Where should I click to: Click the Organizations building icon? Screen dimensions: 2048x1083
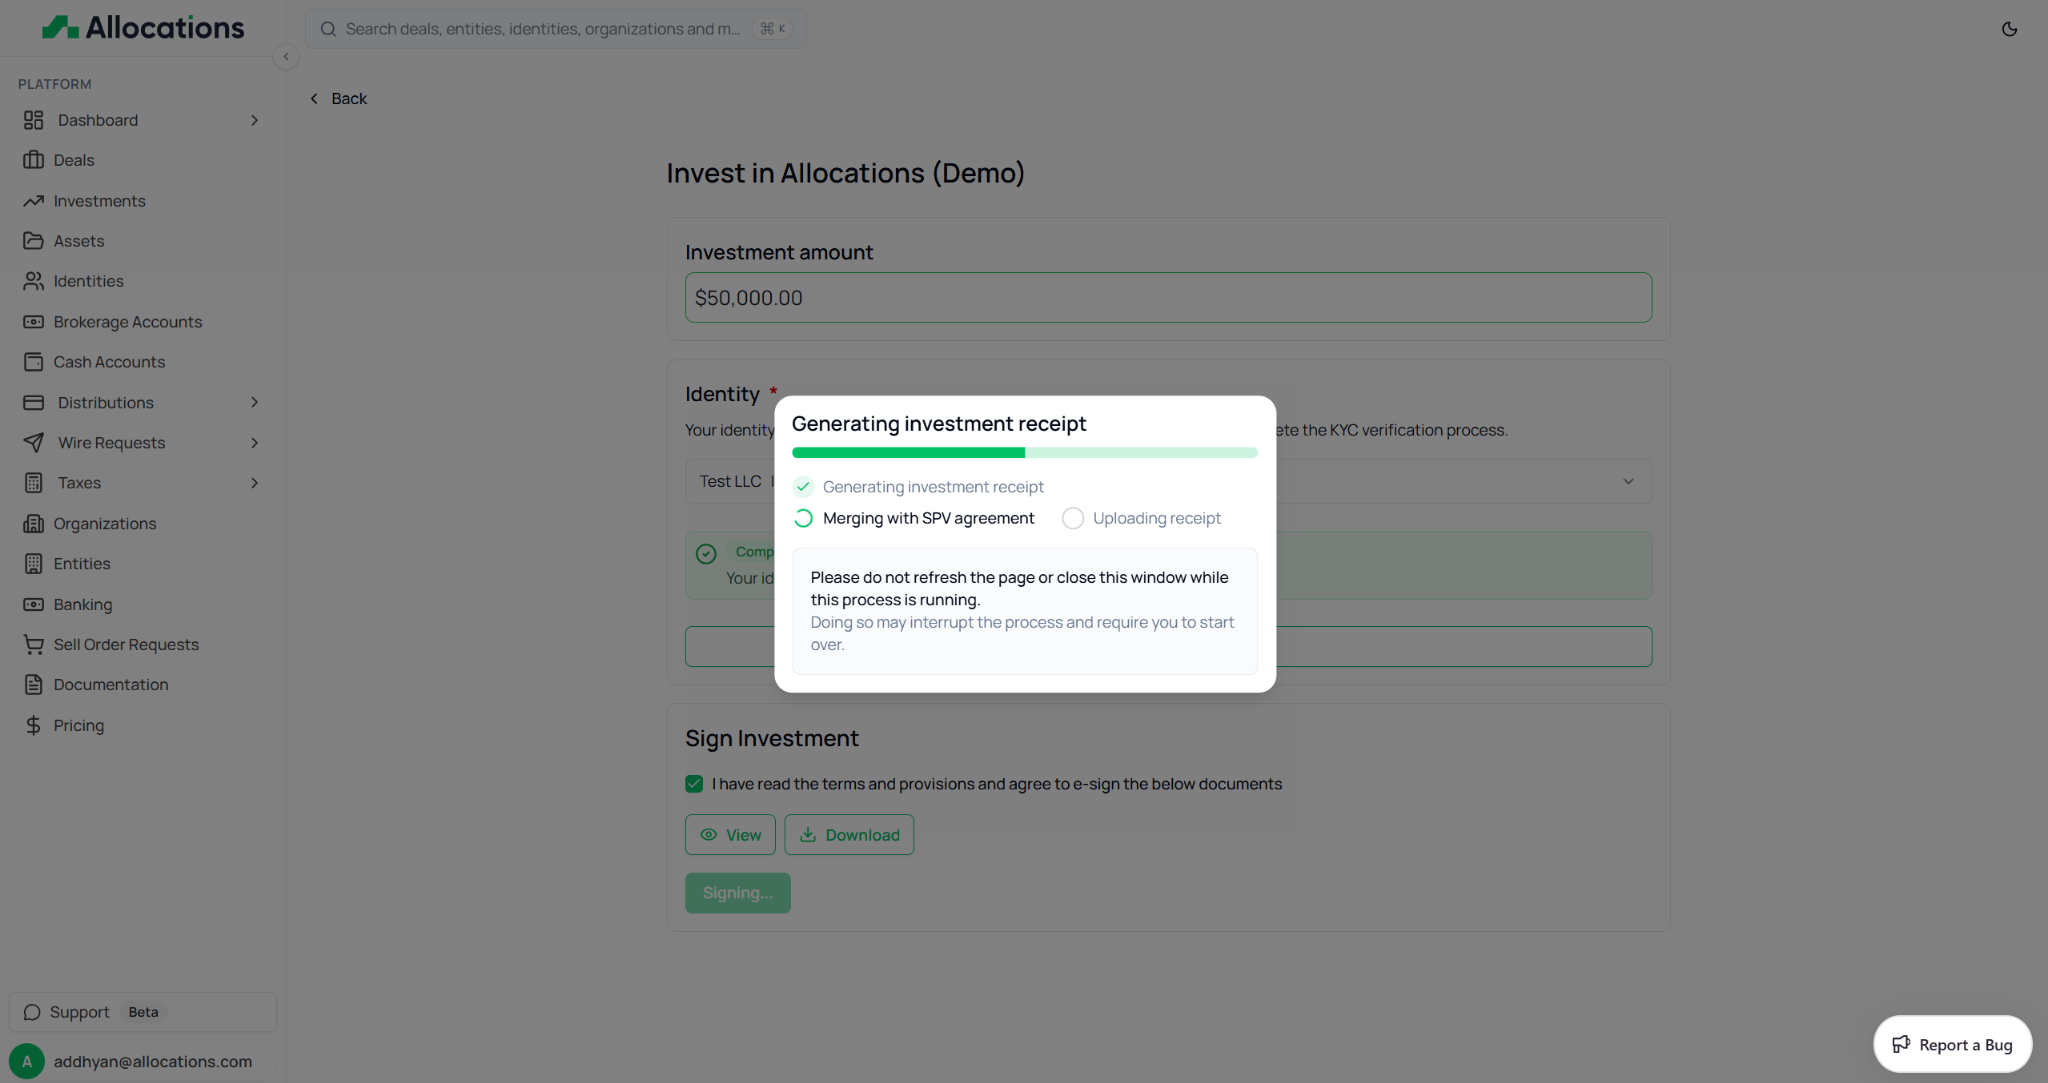(x=33, y=524)
